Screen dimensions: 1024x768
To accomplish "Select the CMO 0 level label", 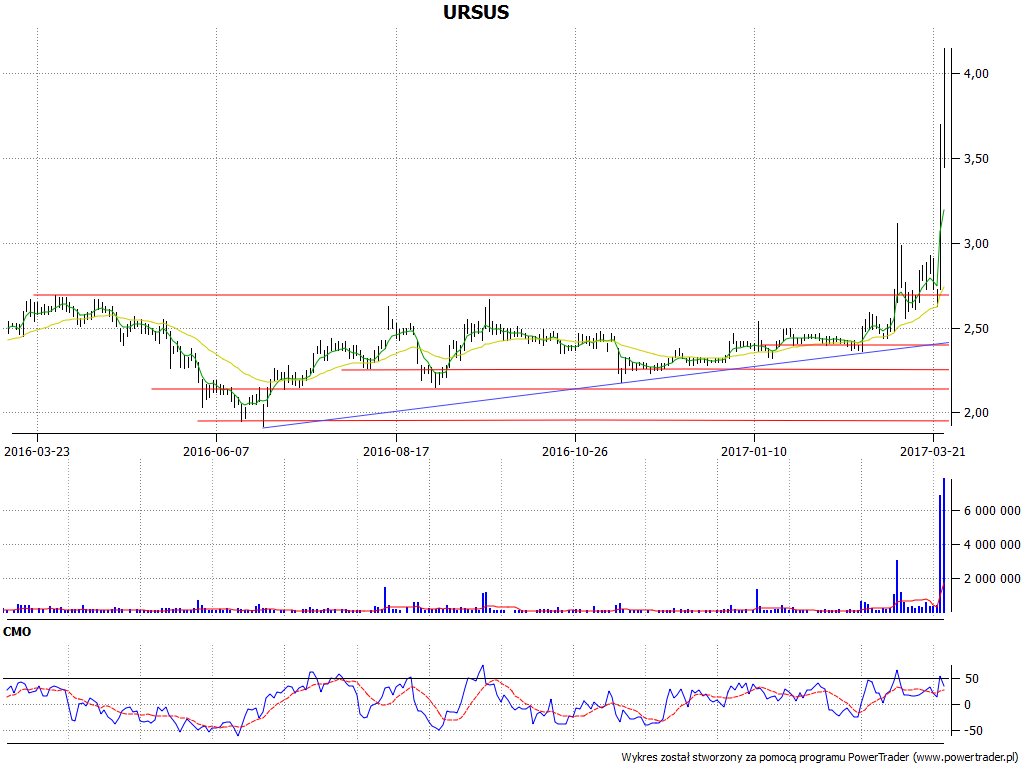I will pos(968,705).
